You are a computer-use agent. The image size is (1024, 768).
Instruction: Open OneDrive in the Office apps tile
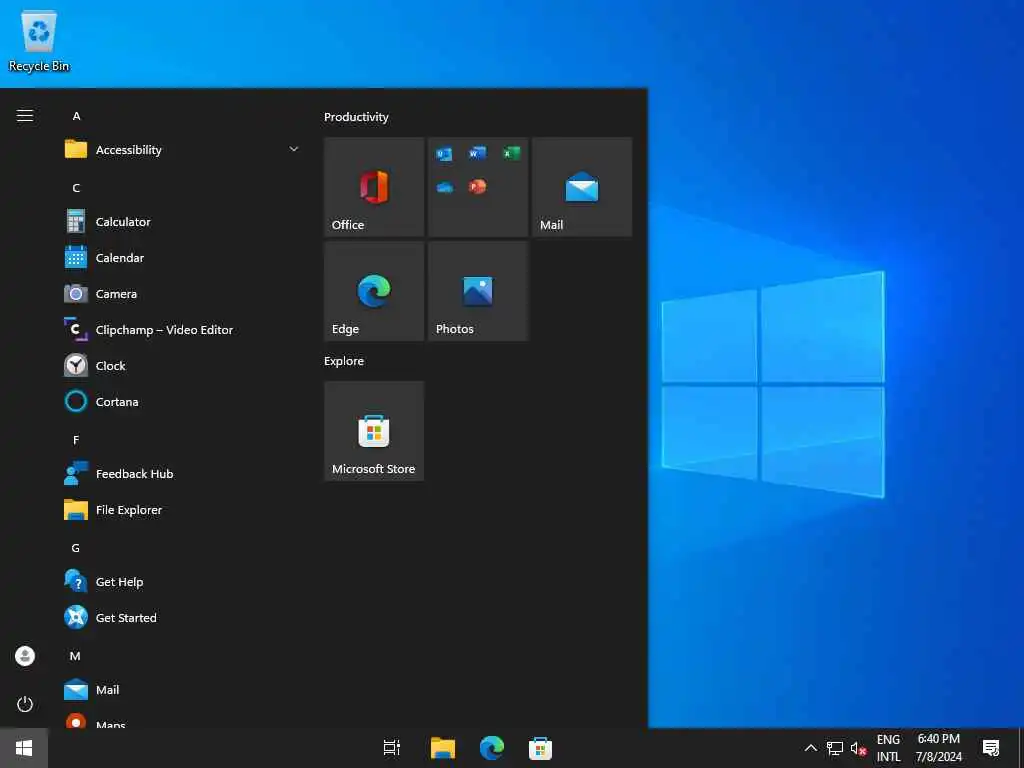tap(444, 187)
